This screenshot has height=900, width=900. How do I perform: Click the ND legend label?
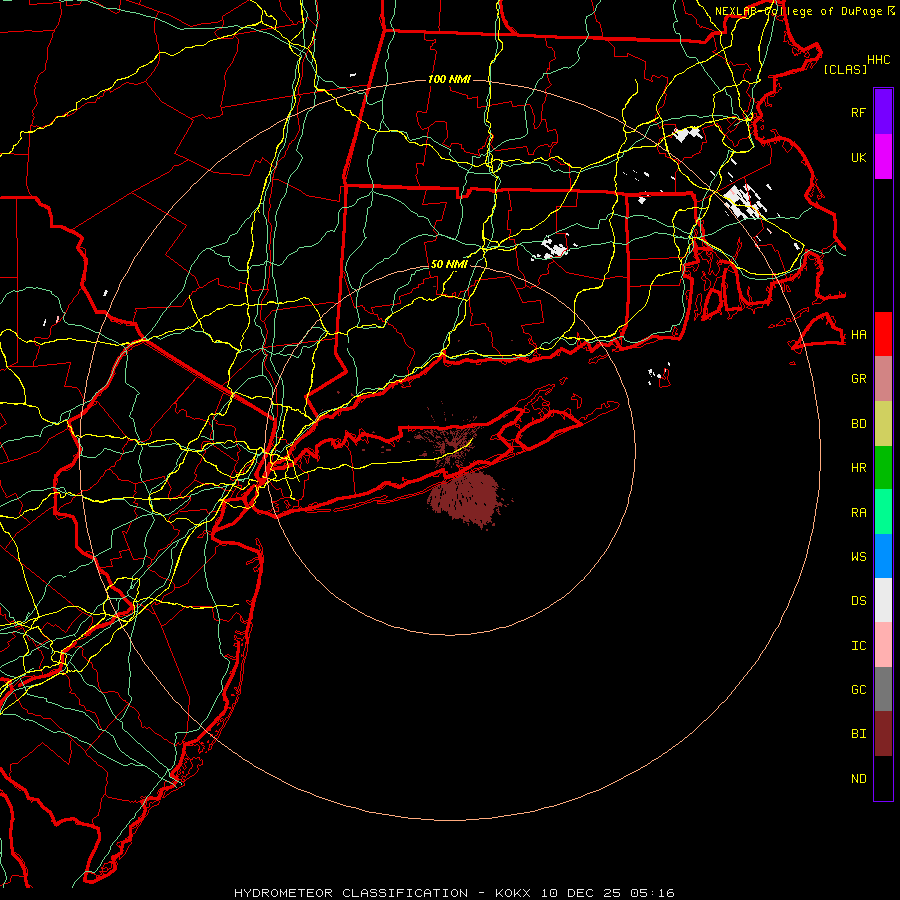tap(858, 779)
